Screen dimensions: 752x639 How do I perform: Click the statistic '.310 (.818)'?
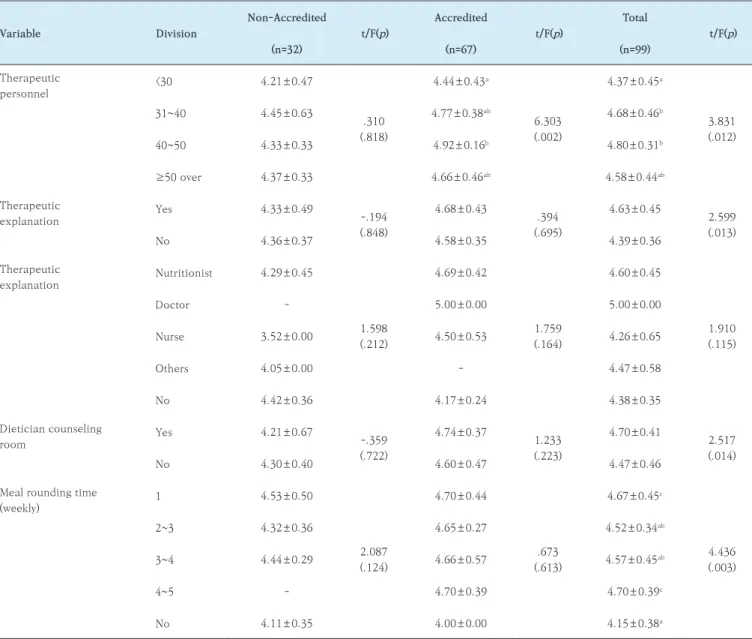click(x=374, y=130)
